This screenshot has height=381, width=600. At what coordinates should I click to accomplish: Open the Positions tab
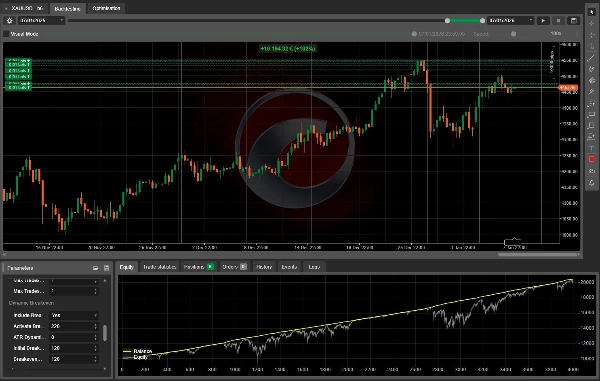(x=199, y=267)
